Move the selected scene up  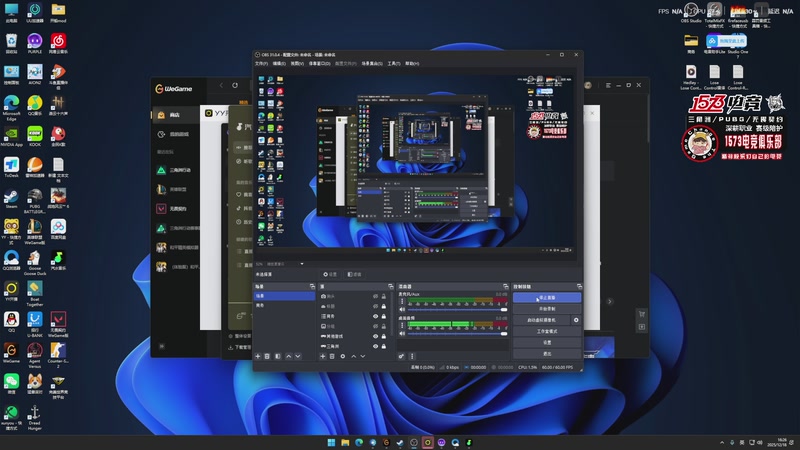point(288,356)
